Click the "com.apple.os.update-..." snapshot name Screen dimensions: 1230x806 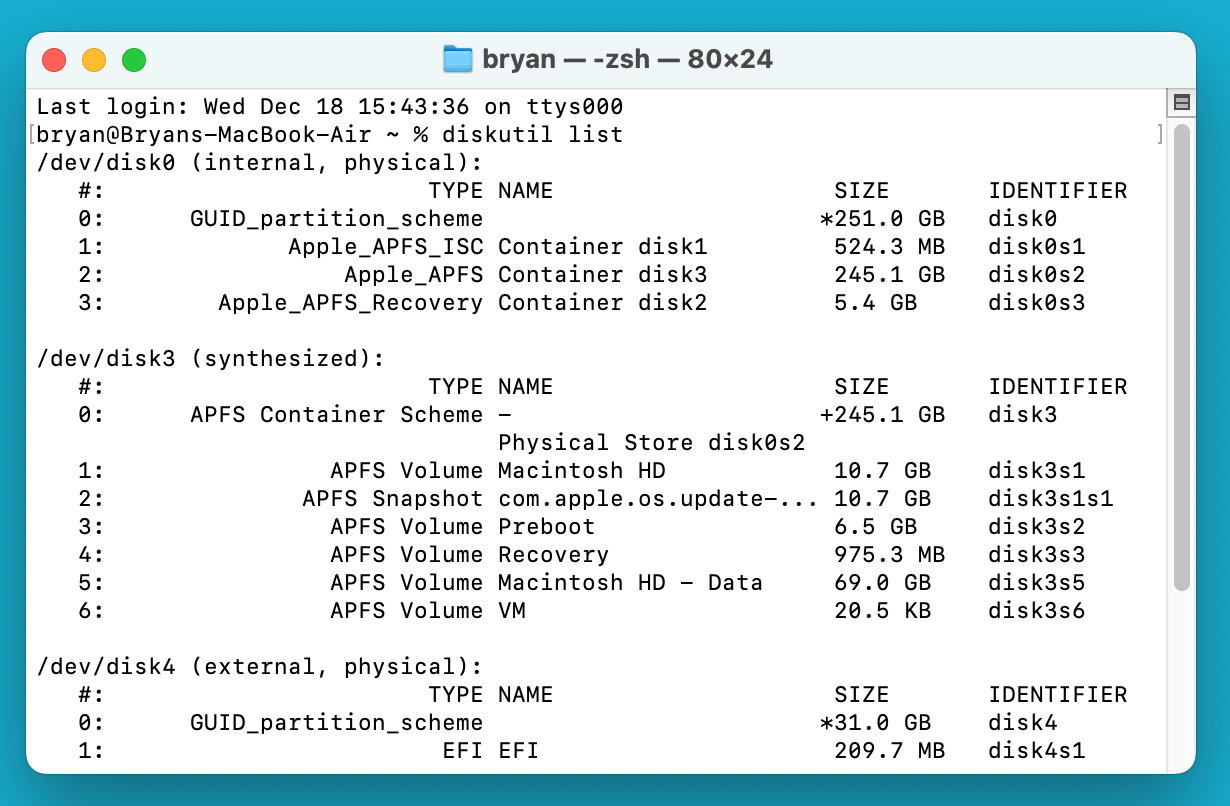[x=658, y=498]
